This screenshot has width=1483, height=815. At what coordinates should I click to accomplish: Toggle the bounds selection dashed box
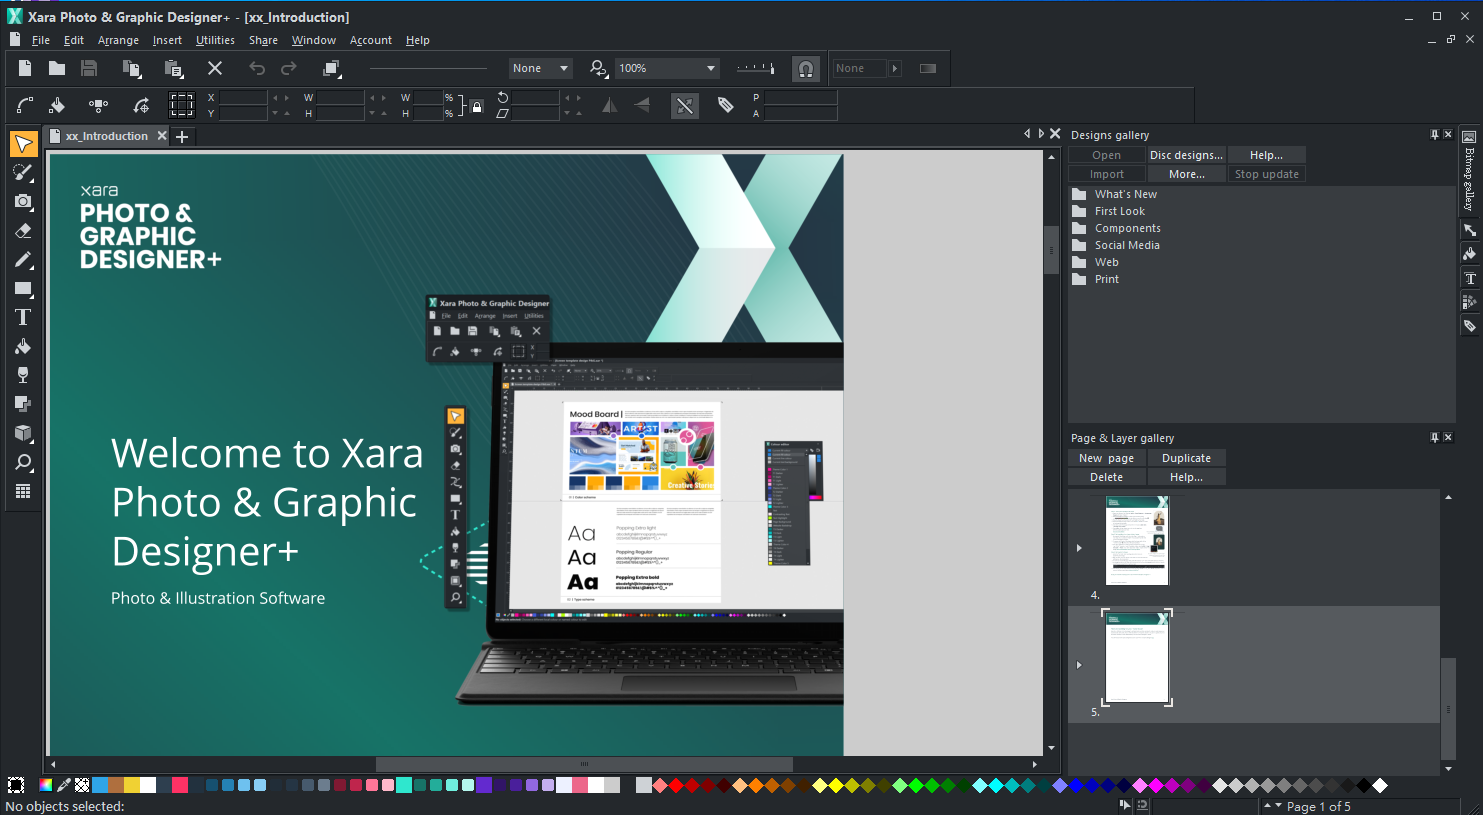pos(181,105)
